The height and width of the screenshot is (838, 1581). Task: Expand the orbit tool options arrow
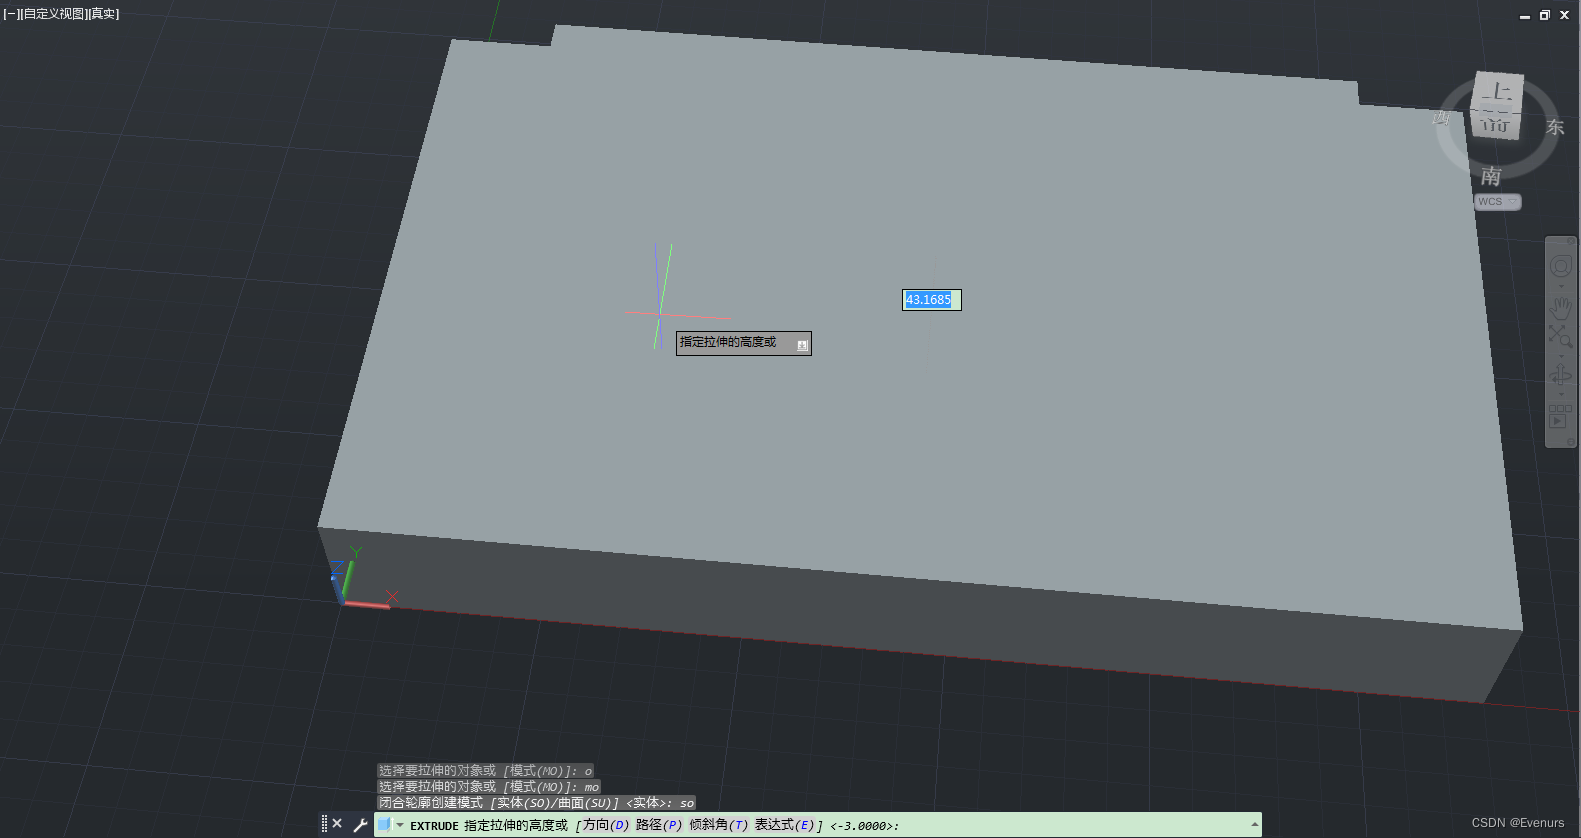coord(1561,394)
